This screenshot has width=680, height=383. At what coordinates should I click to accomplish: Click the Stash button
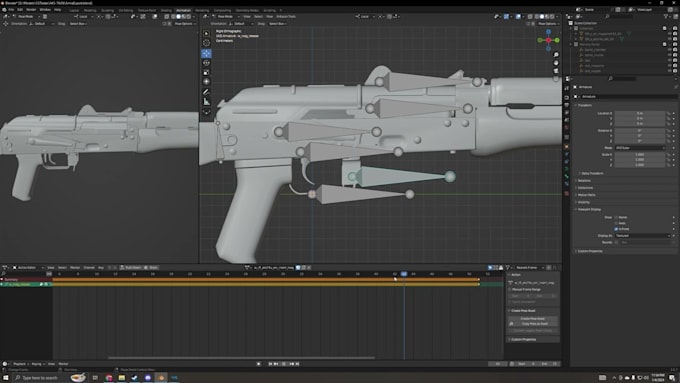(x=151, y=268)
